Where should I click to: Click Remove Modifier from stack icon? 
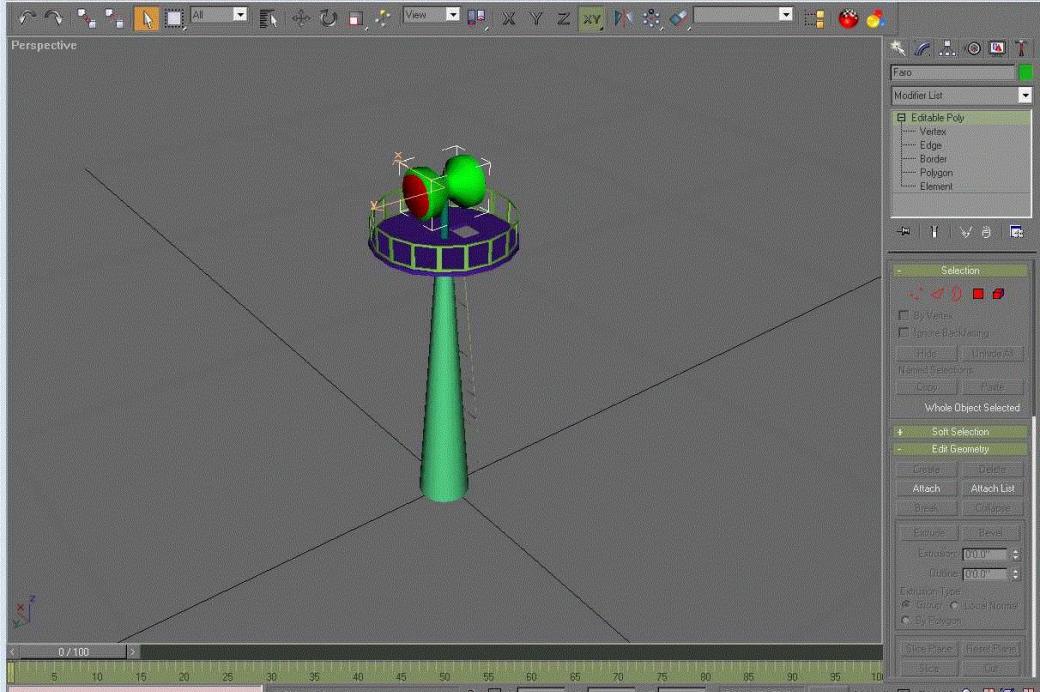[x=986, y=232]
